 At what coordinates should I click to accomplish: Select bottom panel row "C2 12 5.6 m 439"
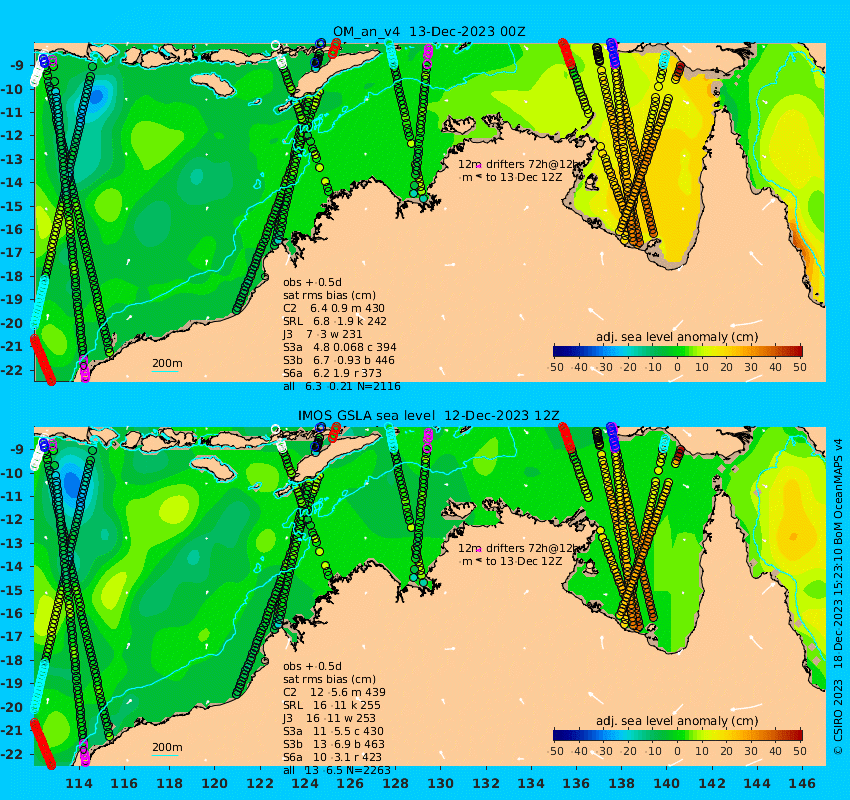(x=334, y=692)
